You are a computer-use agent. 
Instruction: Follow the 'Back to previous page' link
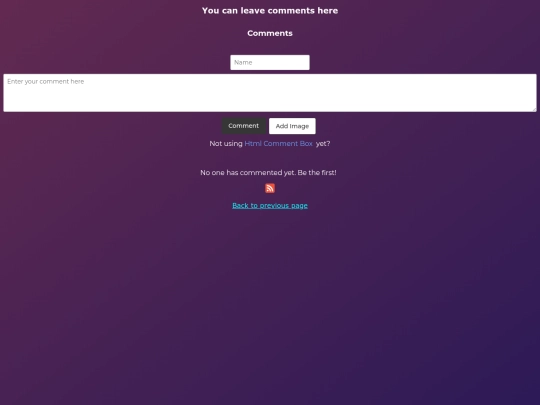click(270, 206)
